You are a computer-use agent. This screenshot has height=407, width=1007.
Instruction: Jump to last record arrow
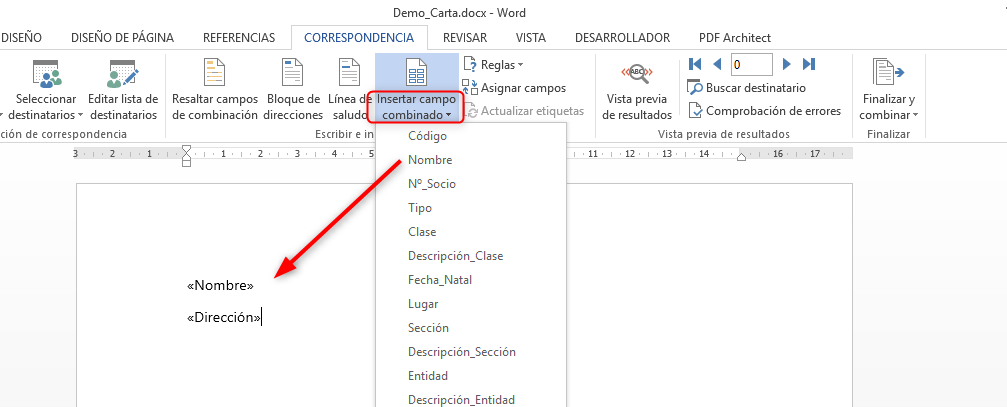point(808,64)
